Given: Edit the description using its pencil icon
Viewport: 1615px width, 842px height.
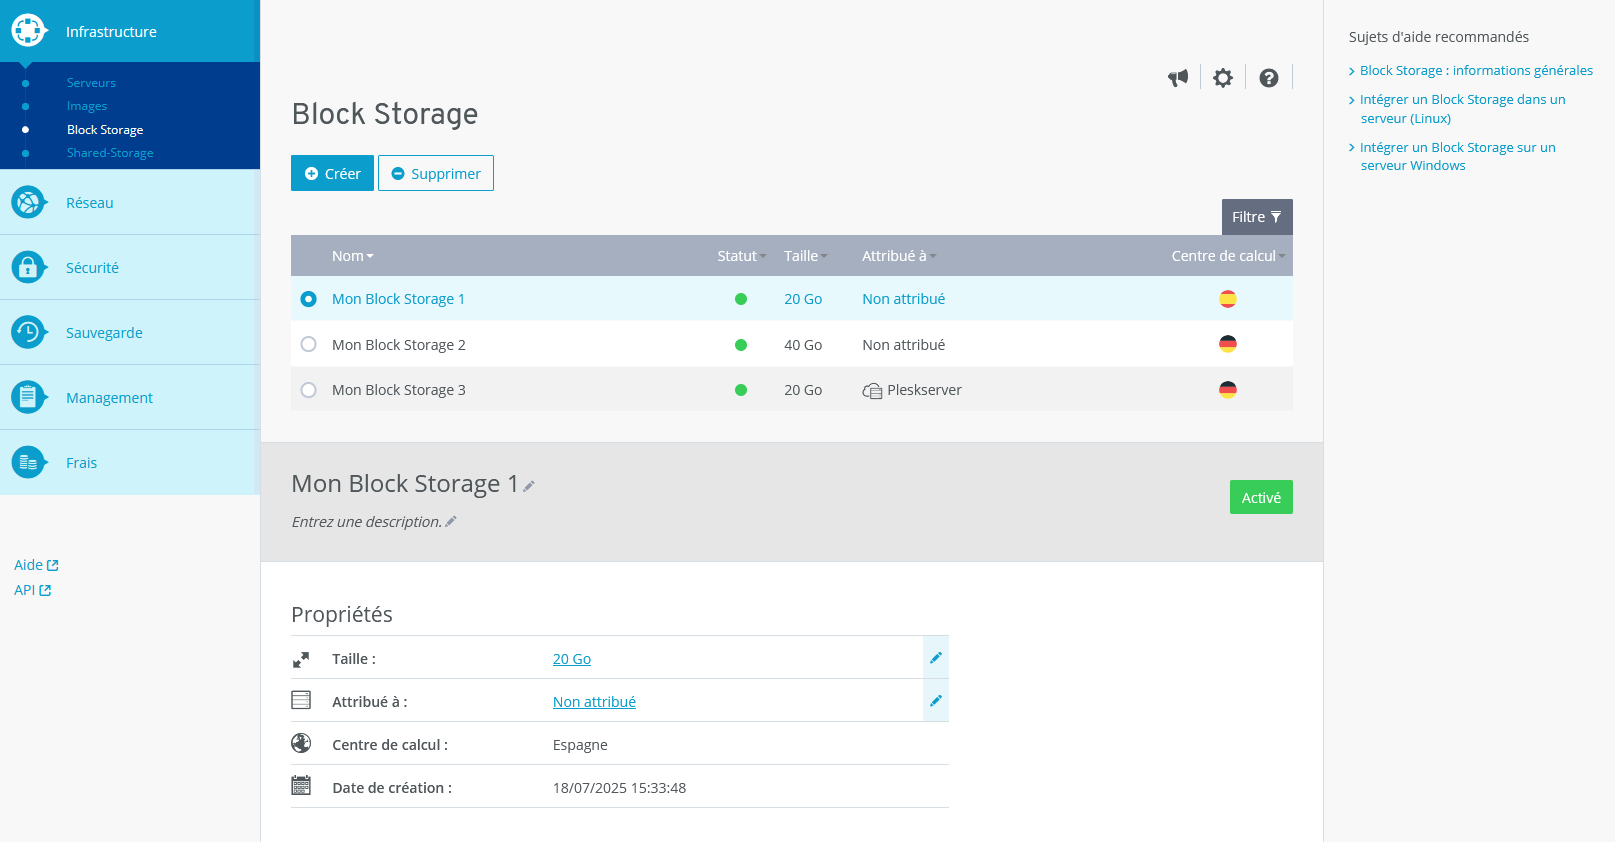Looking at the screenshot, I should coord(451,521).
